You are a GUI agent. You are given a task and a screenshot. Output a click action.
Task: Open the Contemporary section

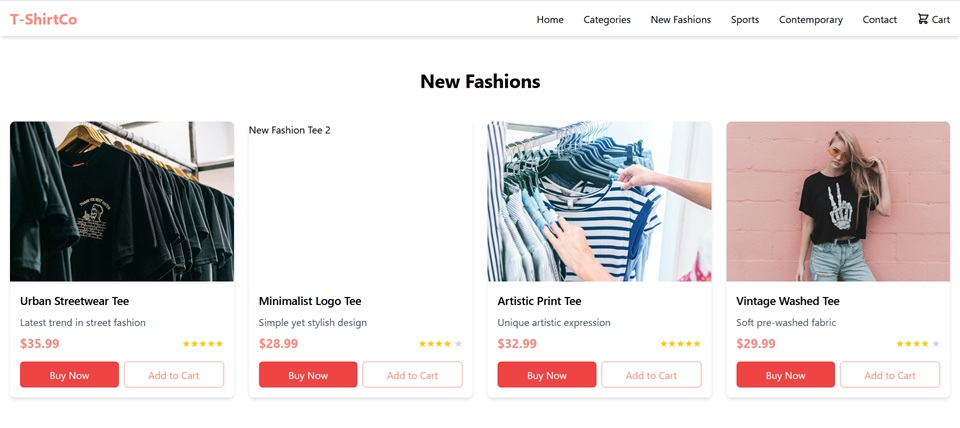pos(811,20)
